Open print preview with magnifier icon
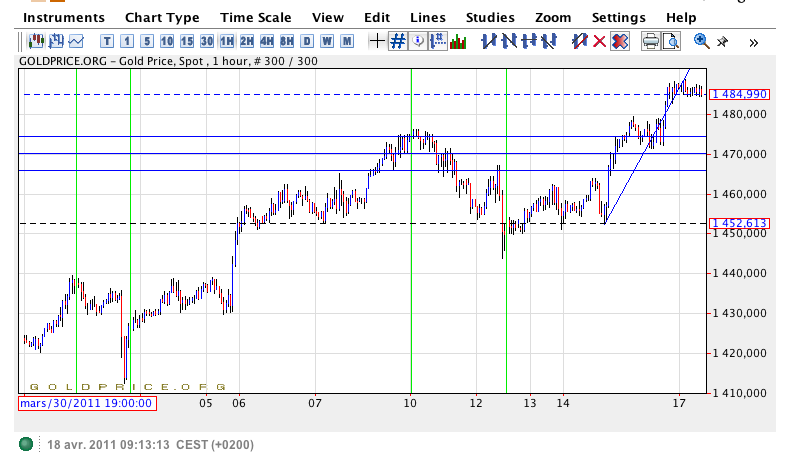The image size is (797, 455). click(x=671, y=41)
